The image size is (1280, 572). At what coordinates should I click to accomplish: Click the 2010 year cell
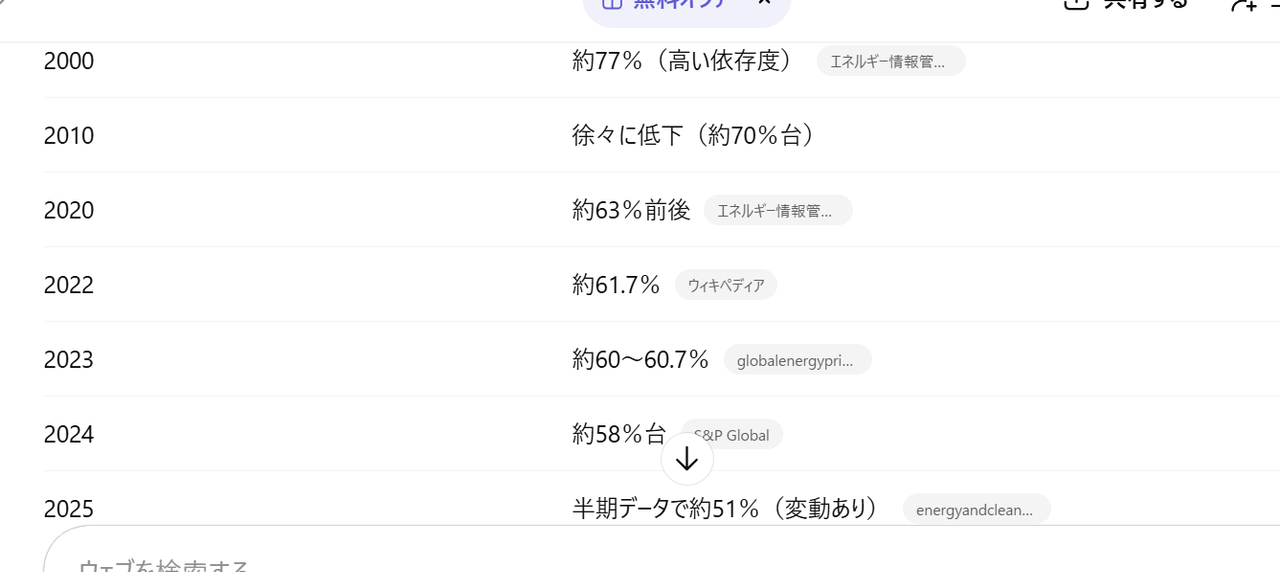(x=69, y=136)
